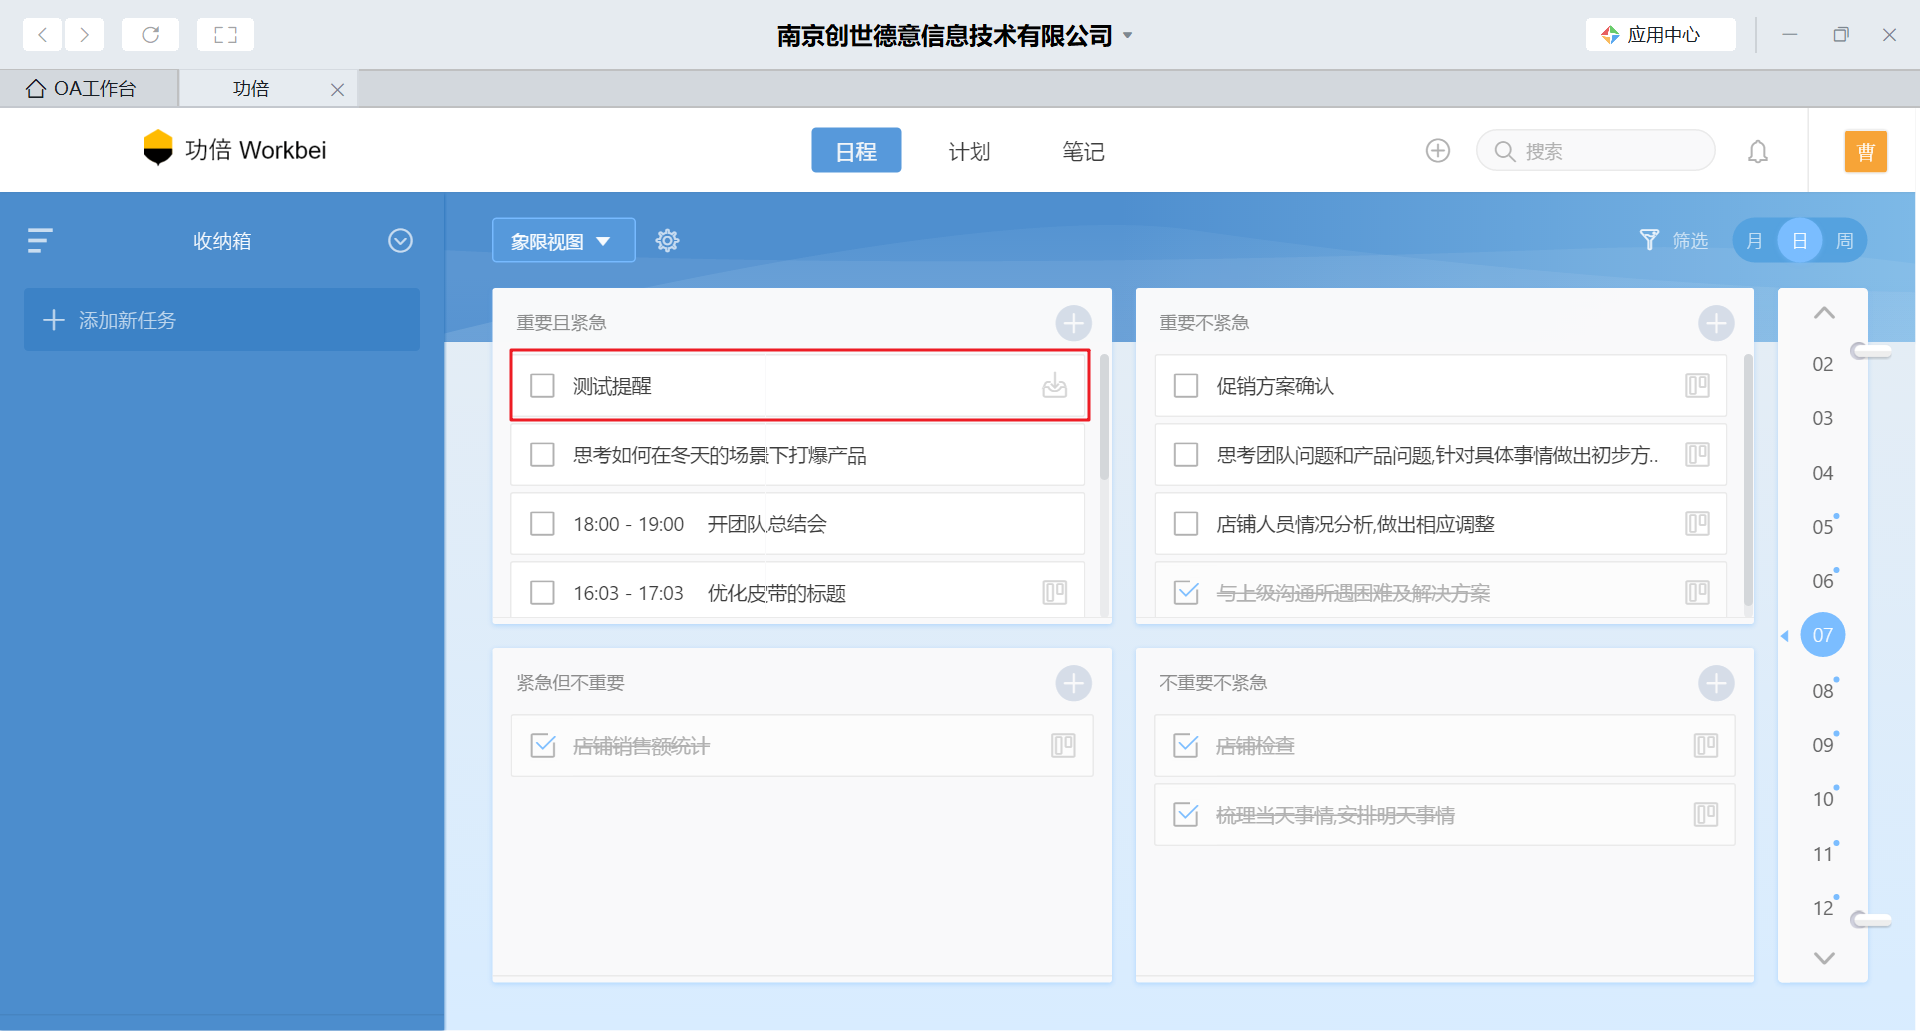The height and width of the screenshot is (1034, 1920).
Task: Move date list down with bottom chevron
Action: 1824,958
